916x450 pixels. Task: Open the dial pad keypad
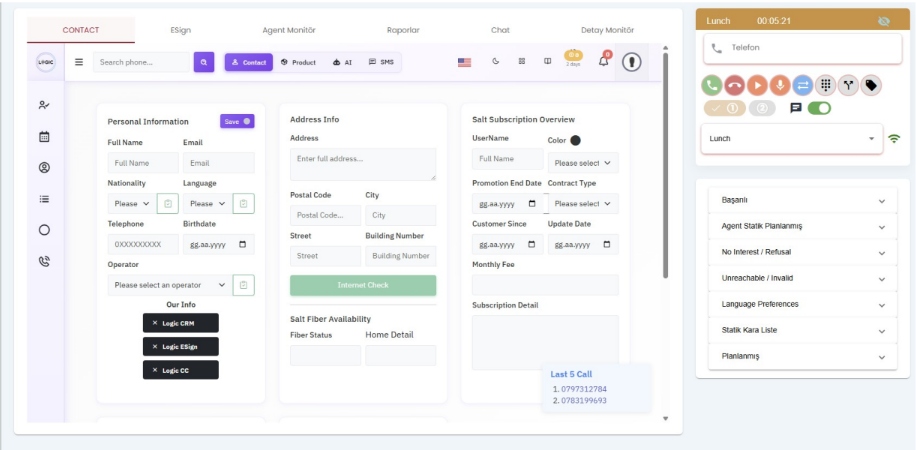point(825,85)
